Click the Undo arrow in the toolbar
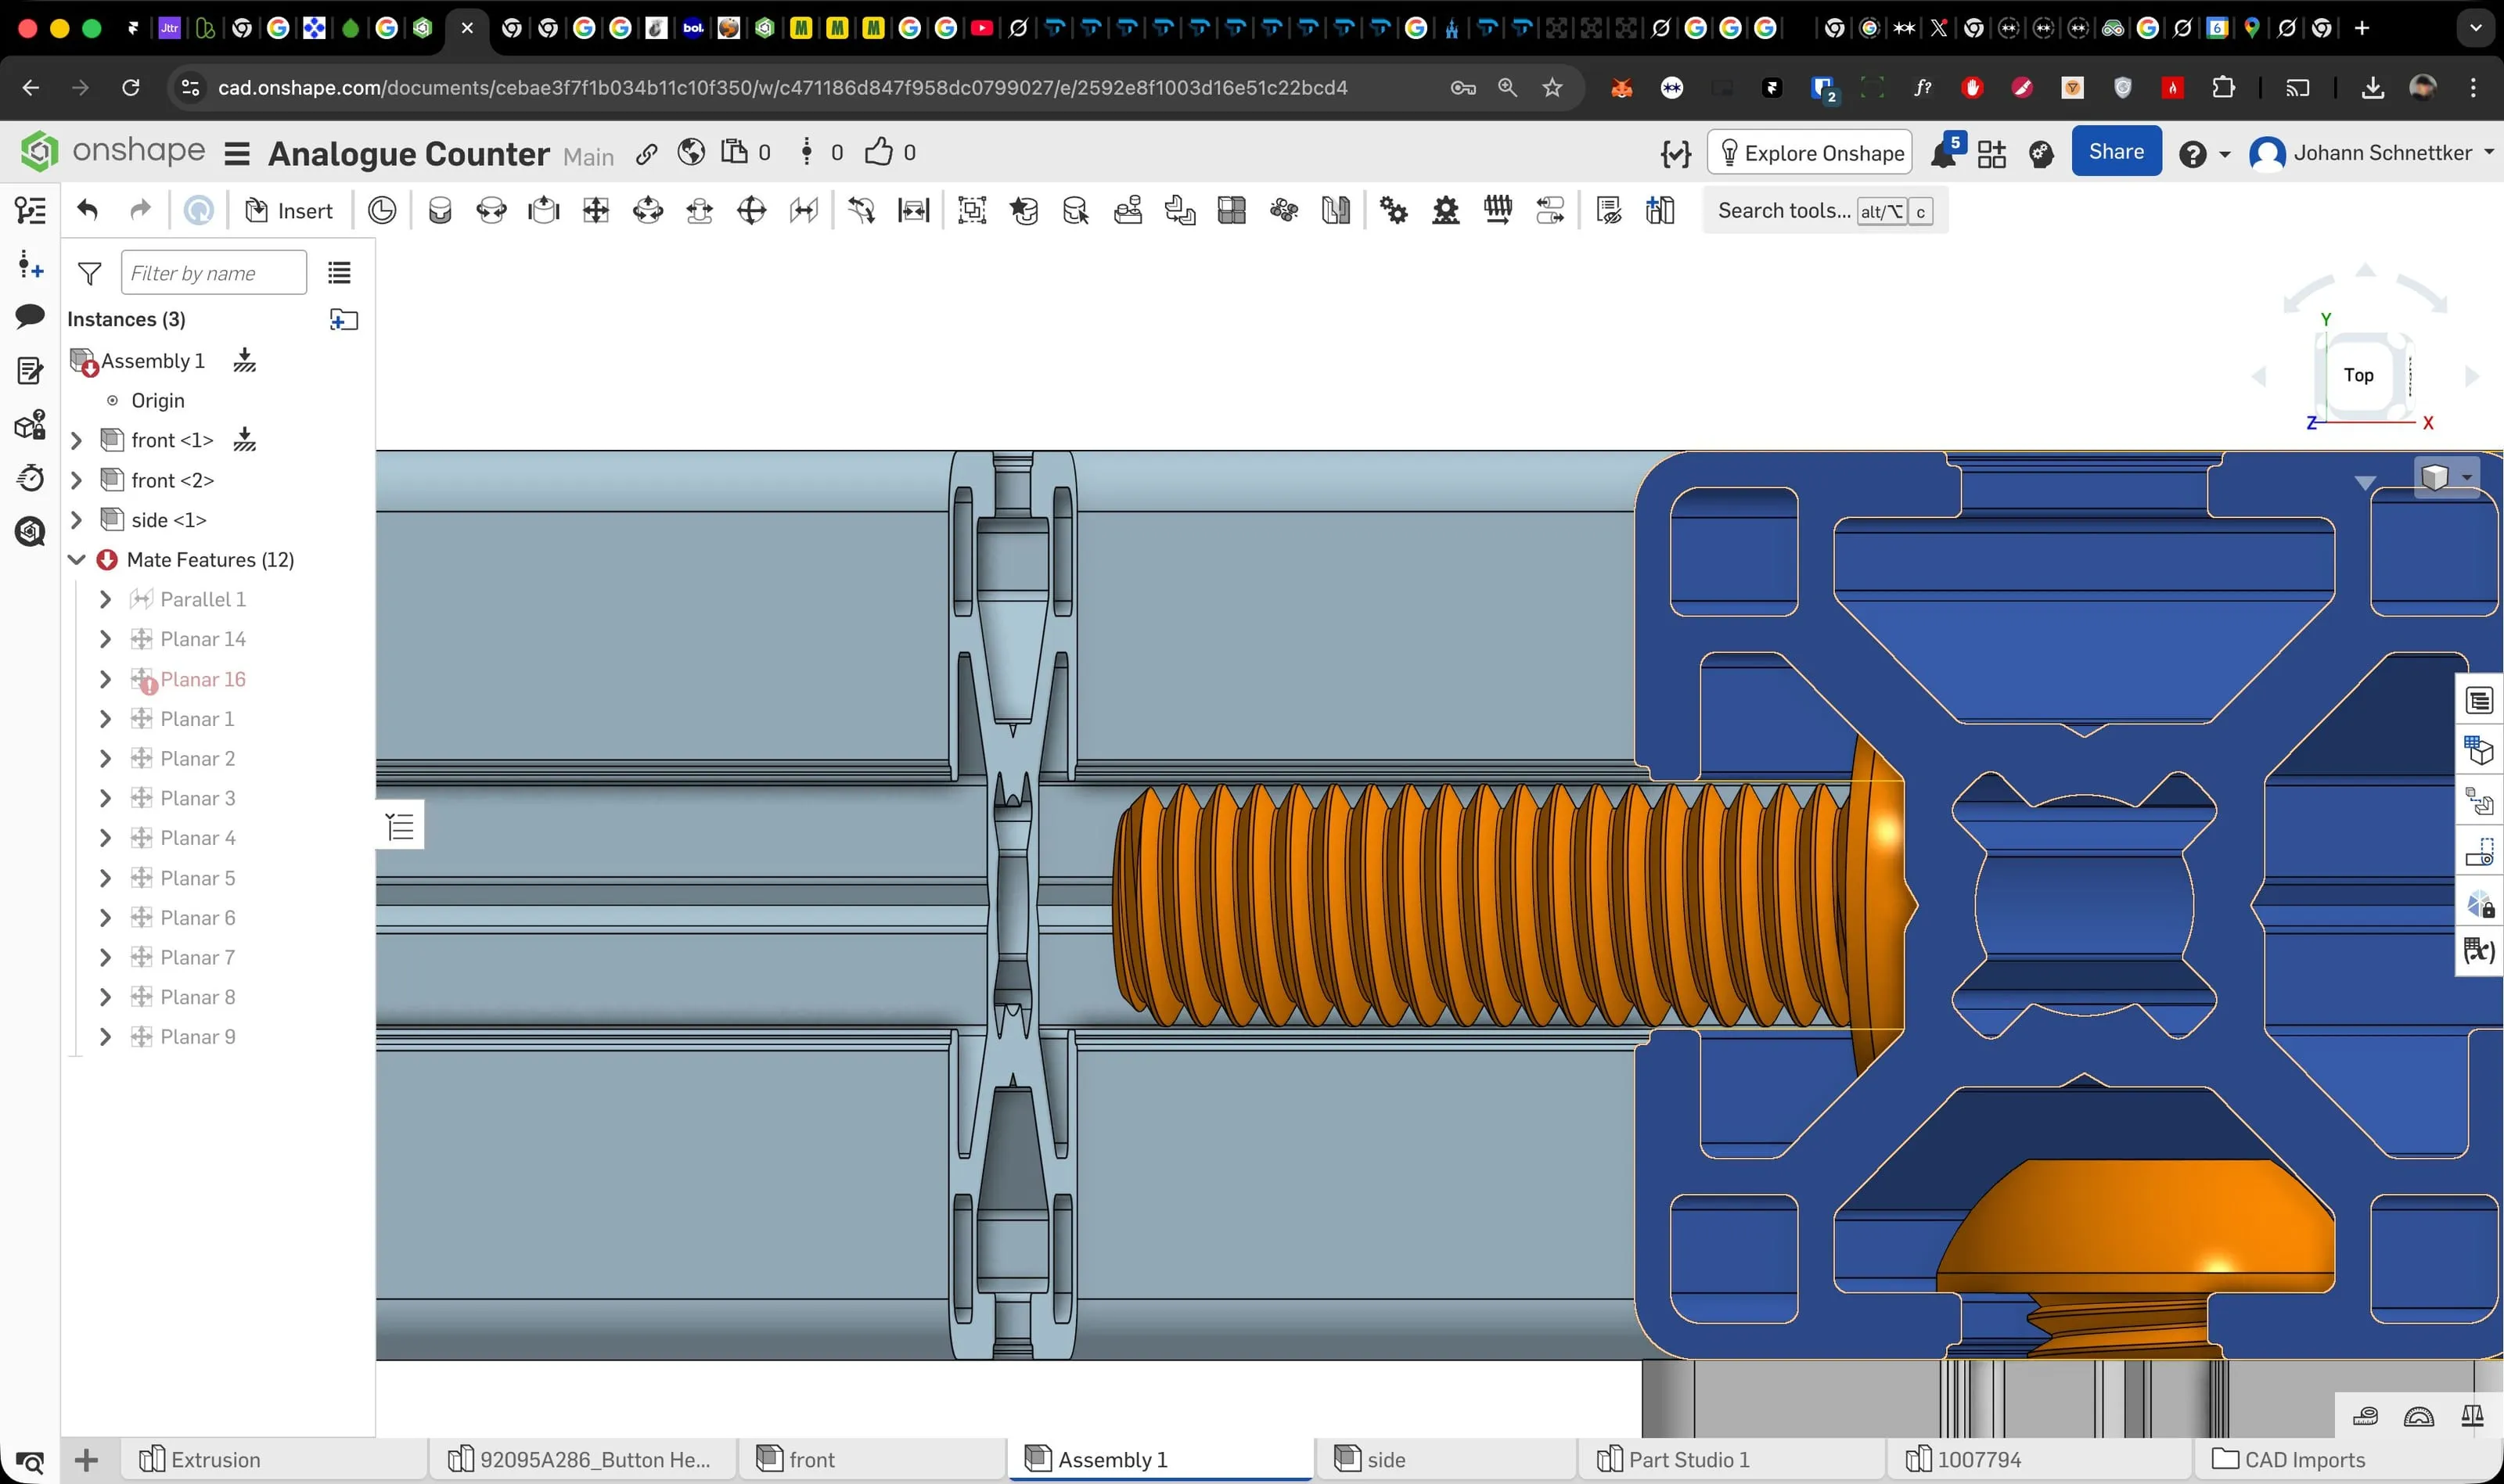This screenshot has height=1484, width=2504. (x=88, y=211)
